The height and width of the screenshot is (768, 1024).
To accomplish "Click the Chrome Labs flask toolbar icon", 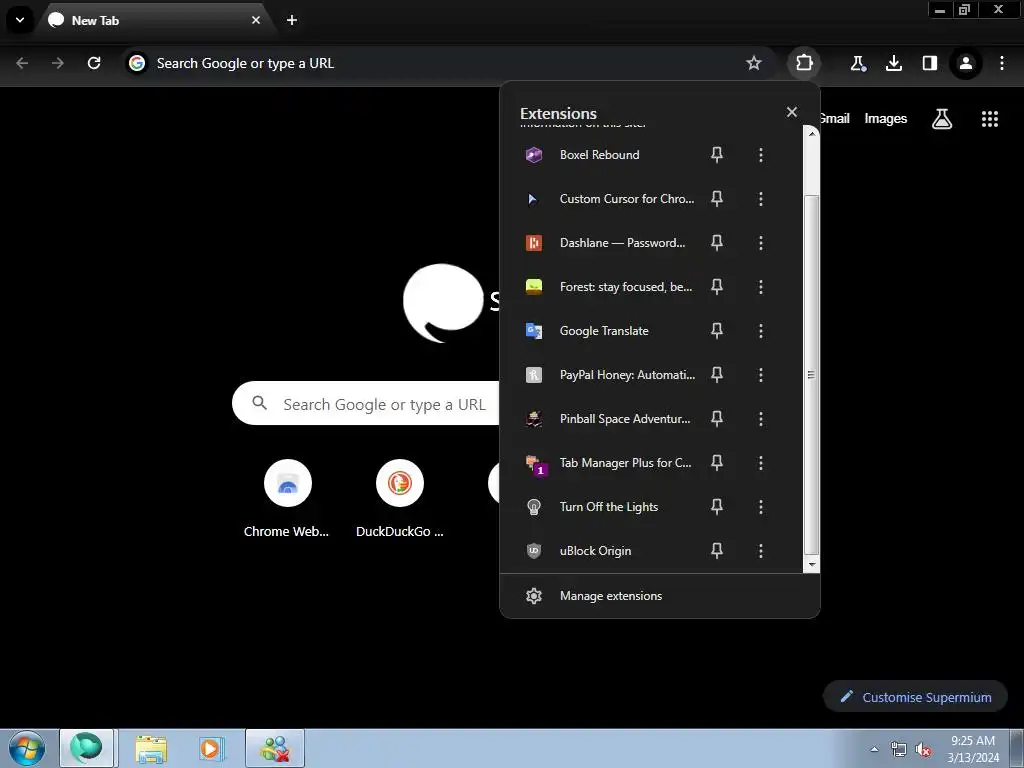I will 857,63.
